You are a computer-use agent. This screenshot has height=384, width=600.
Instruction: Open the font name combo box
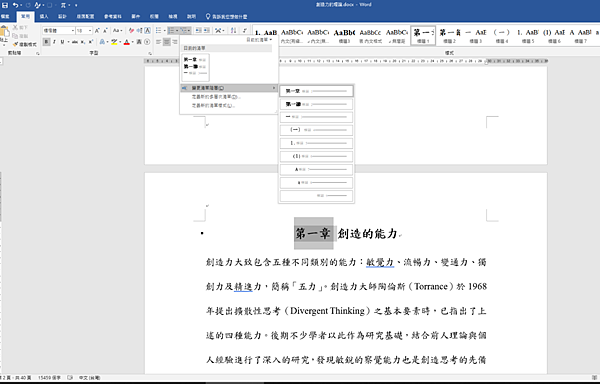tap(59, 31)
